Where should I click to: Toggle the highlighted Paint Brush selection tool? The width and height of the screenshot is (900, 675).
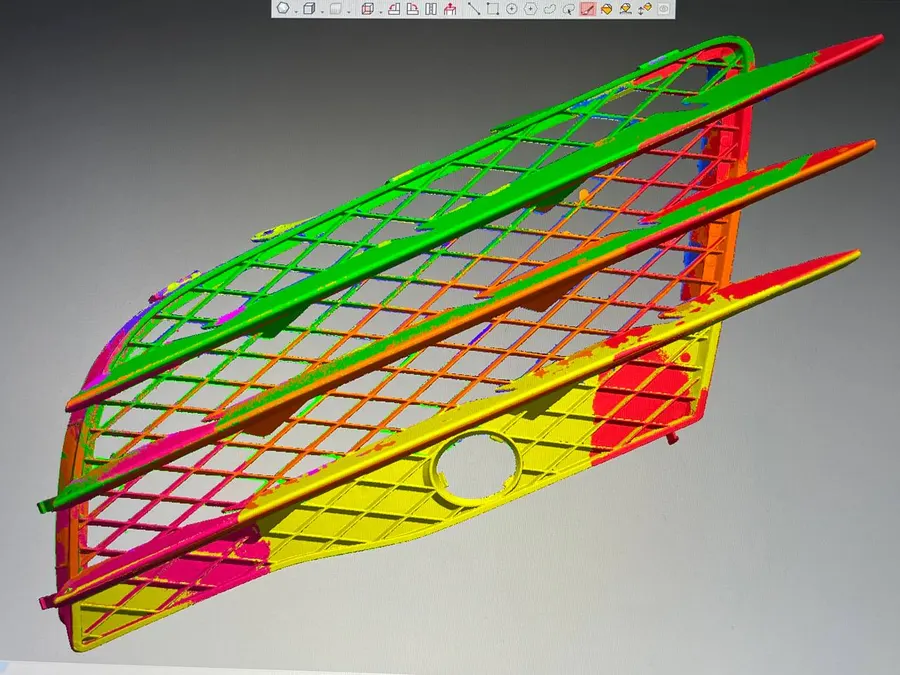point(587,8)
